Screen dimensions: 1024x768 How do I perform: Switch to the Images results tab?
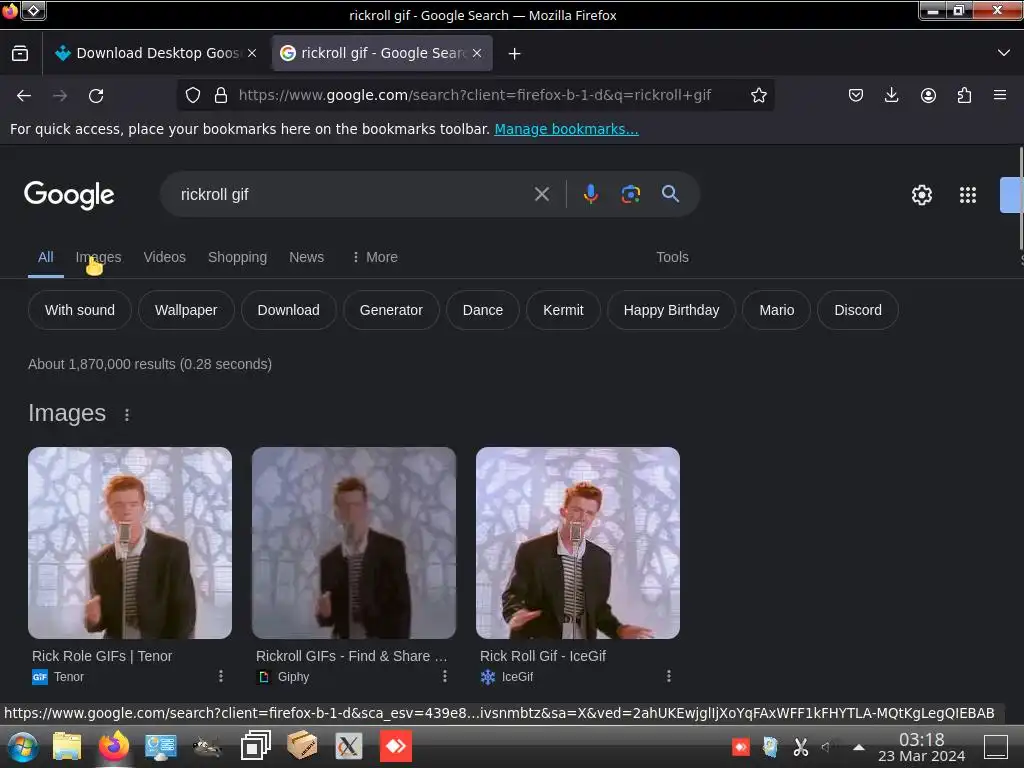point(98,257)
